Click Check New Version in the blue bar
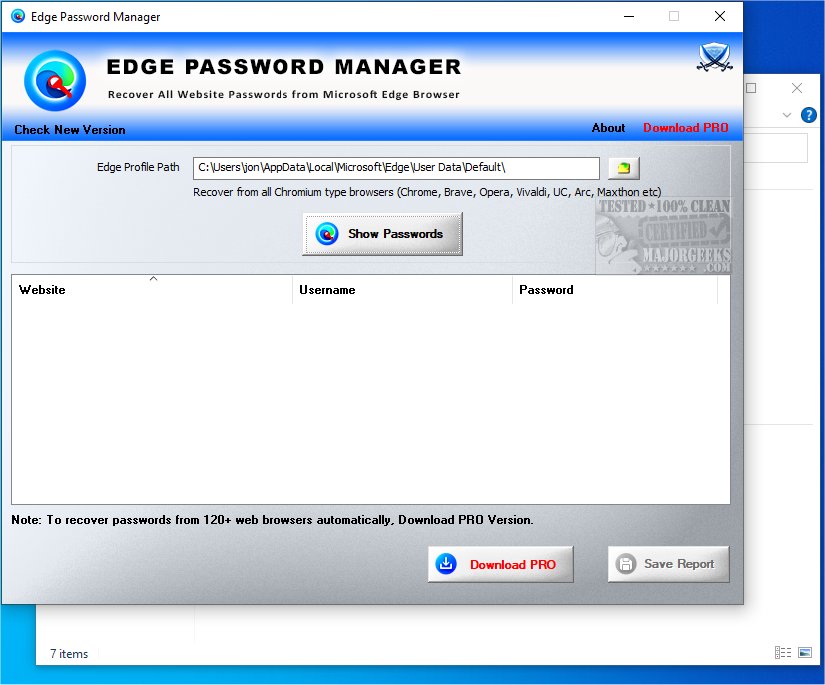Viewport: 825px width, 685px height. coord(70,130)
